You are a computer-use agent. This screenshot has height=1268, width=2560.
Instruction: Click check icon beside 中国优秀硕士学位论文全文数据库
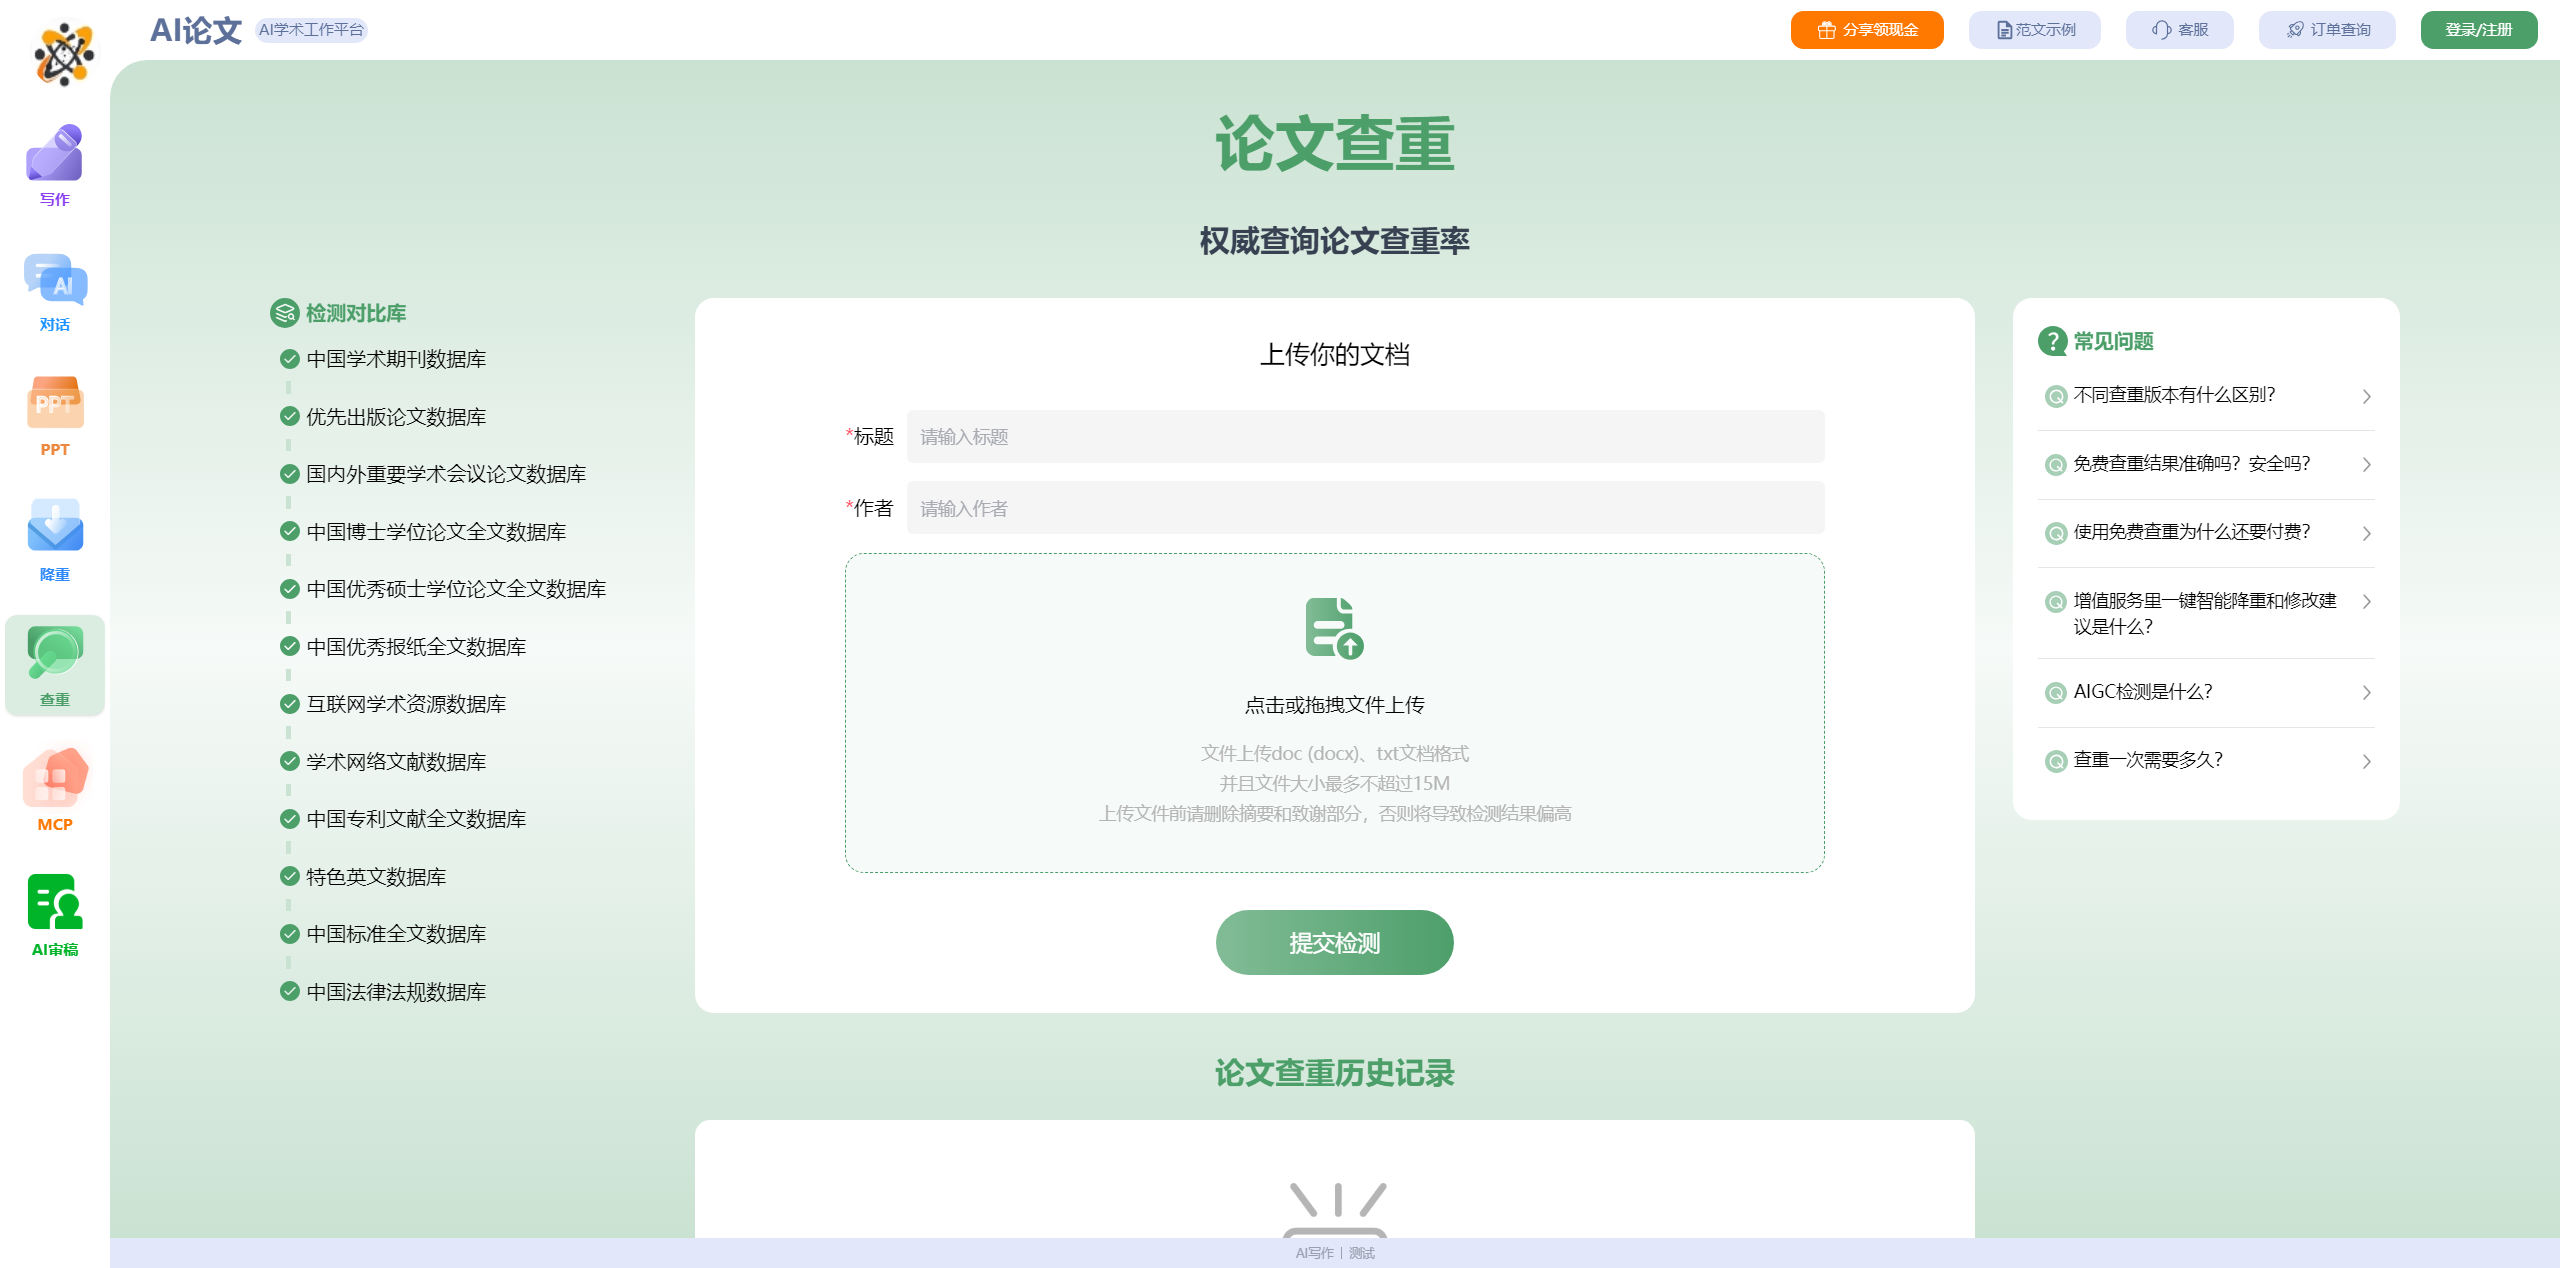[x=290, y=589]
